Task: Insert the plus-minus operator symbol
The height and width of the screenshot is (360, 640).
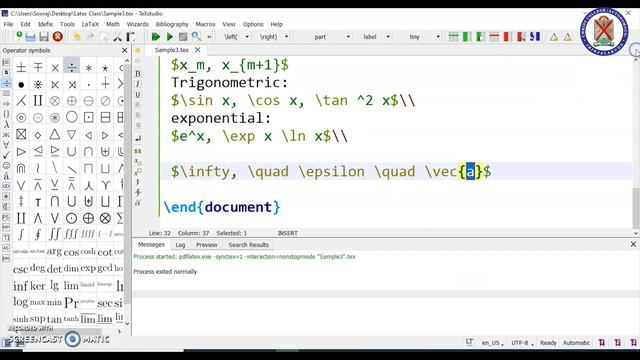Action: 21,67
